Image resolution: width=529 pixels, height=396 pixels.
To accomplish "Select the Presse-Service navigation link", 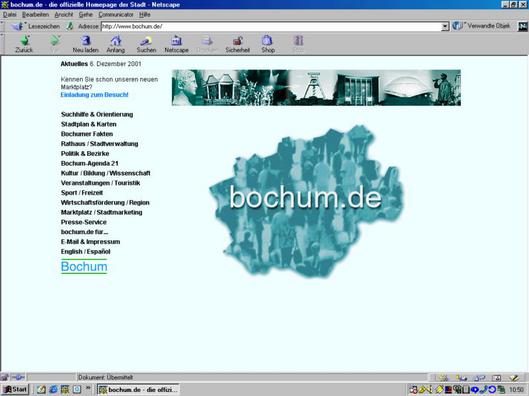I will 84,222.
